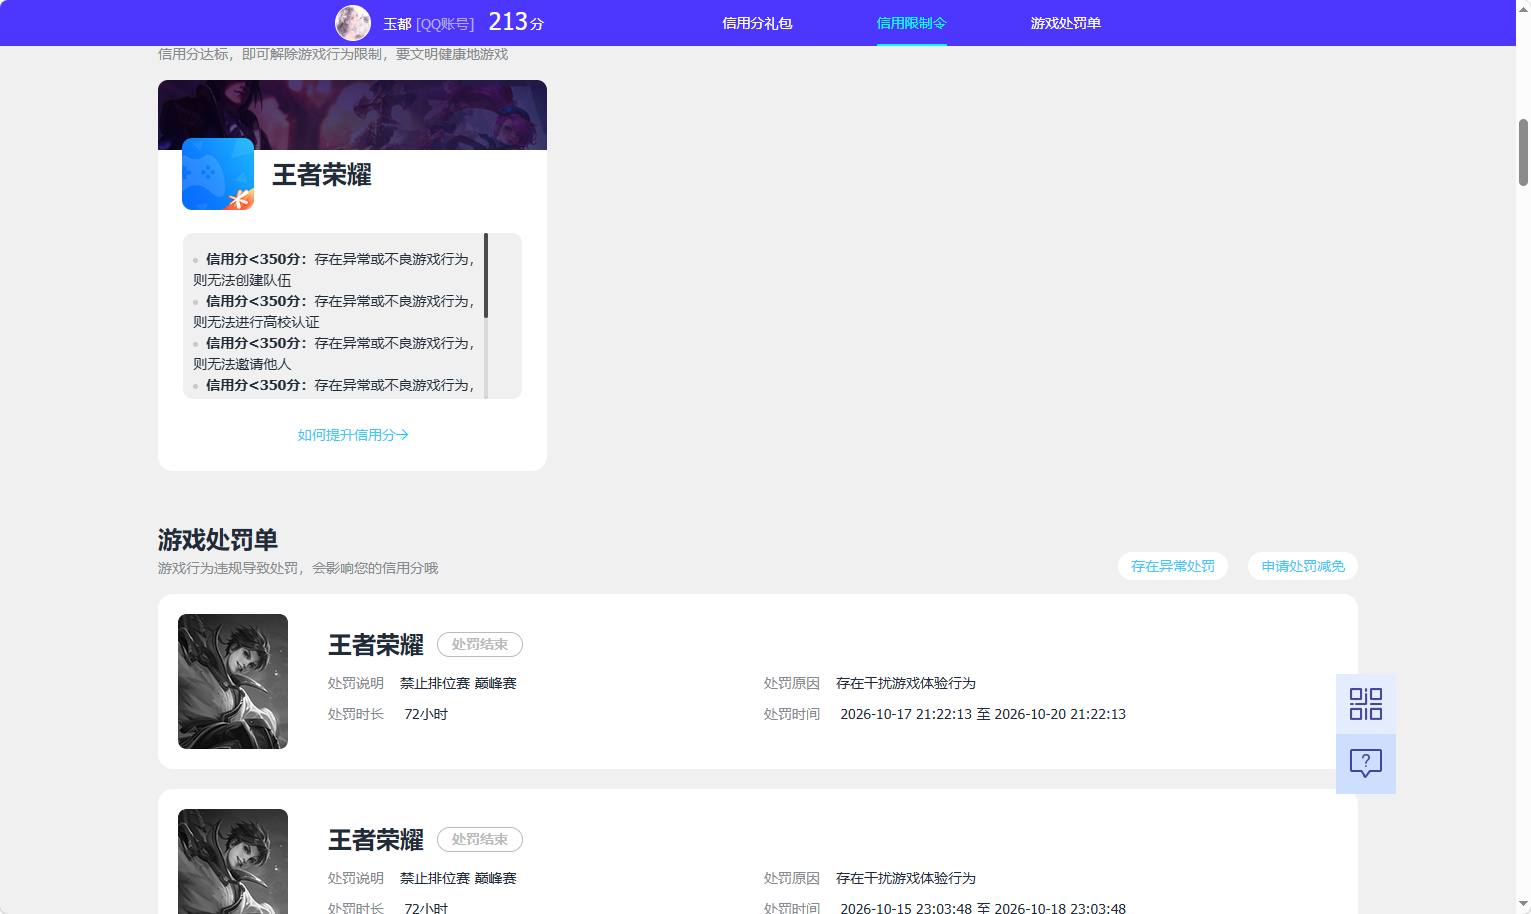This screenshot has height=914, width=1531.
Task: Click 存在干扰游戏体验行为 in the 2026-10-17 penalty
Action: pyautogui.click(x=906, y=683)
